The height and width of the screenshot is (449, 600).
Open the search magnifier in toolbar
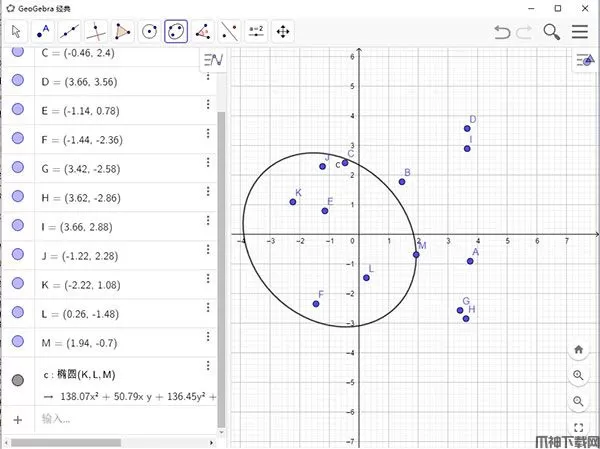click(552, 32)
